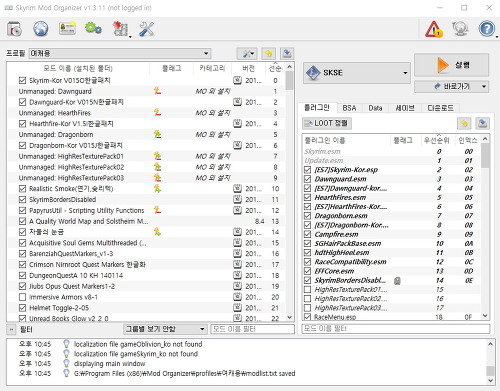Click the plugin index column header
This screenshot has width=500, height=391.
click(x=467, y=140)
